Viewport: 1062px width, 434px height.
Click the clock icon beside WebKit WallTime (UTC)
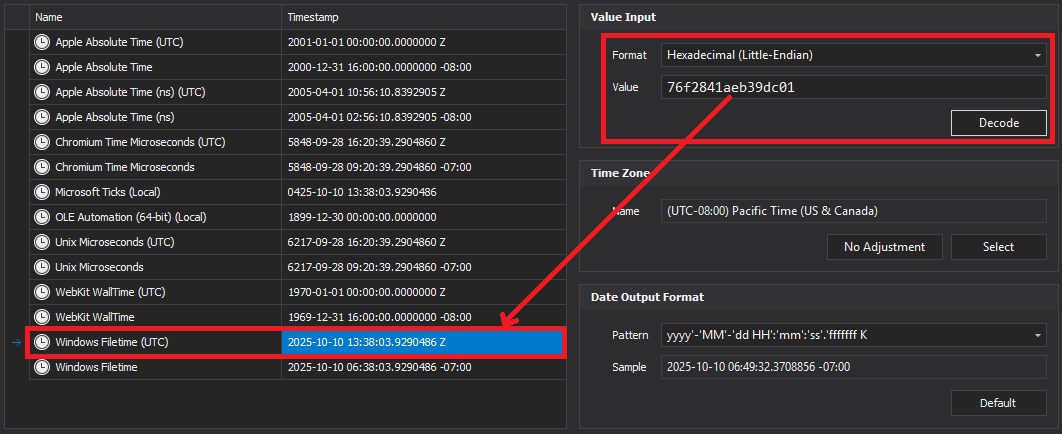[42, 292]
